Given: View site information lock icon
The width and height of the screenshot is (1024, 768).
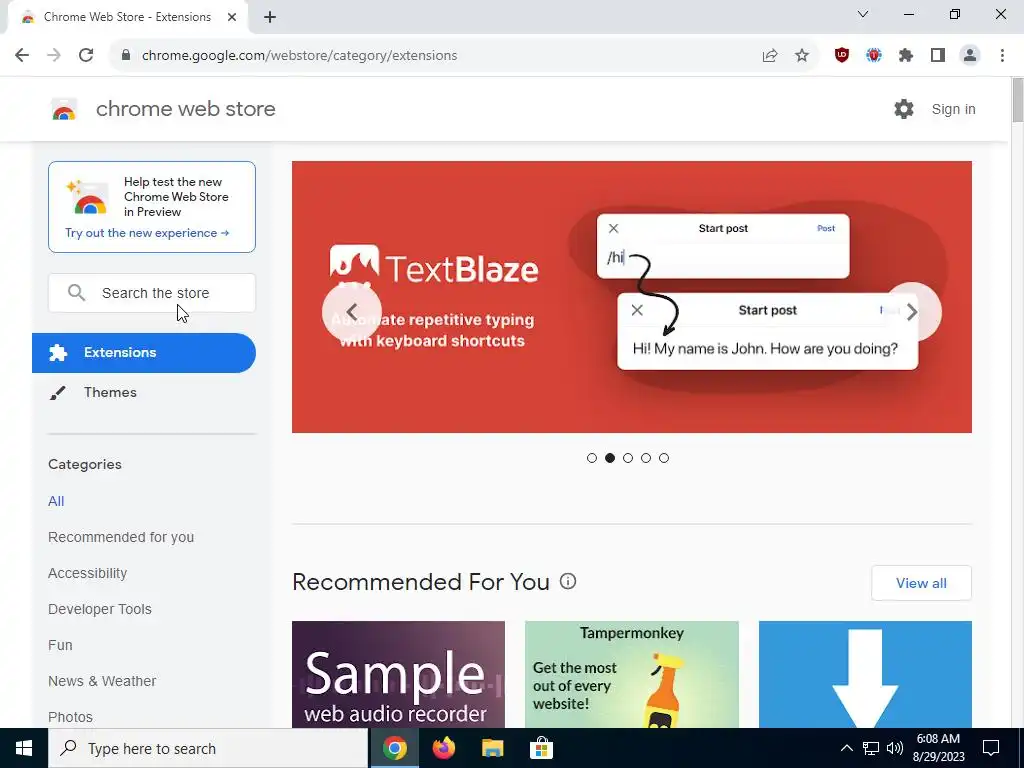Looking at the screenshot, I should coord(126,56).
